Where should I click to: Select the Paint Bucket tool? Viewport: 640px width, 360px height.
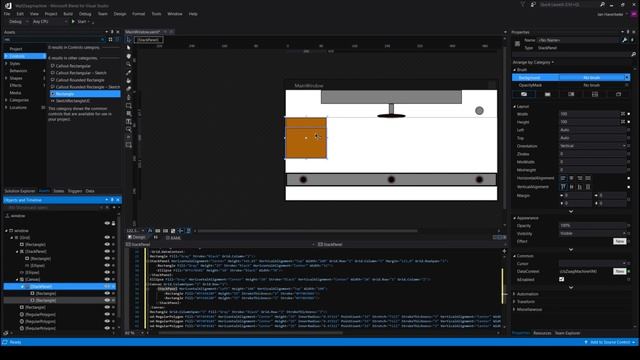coord(129,80)
